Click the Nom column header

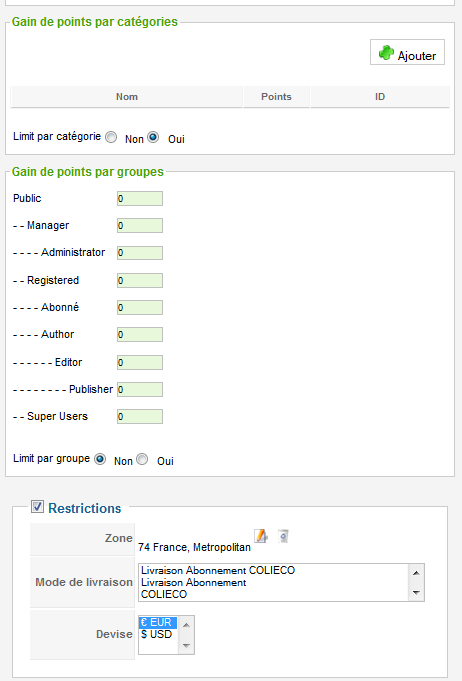click(x=126, y=96)
